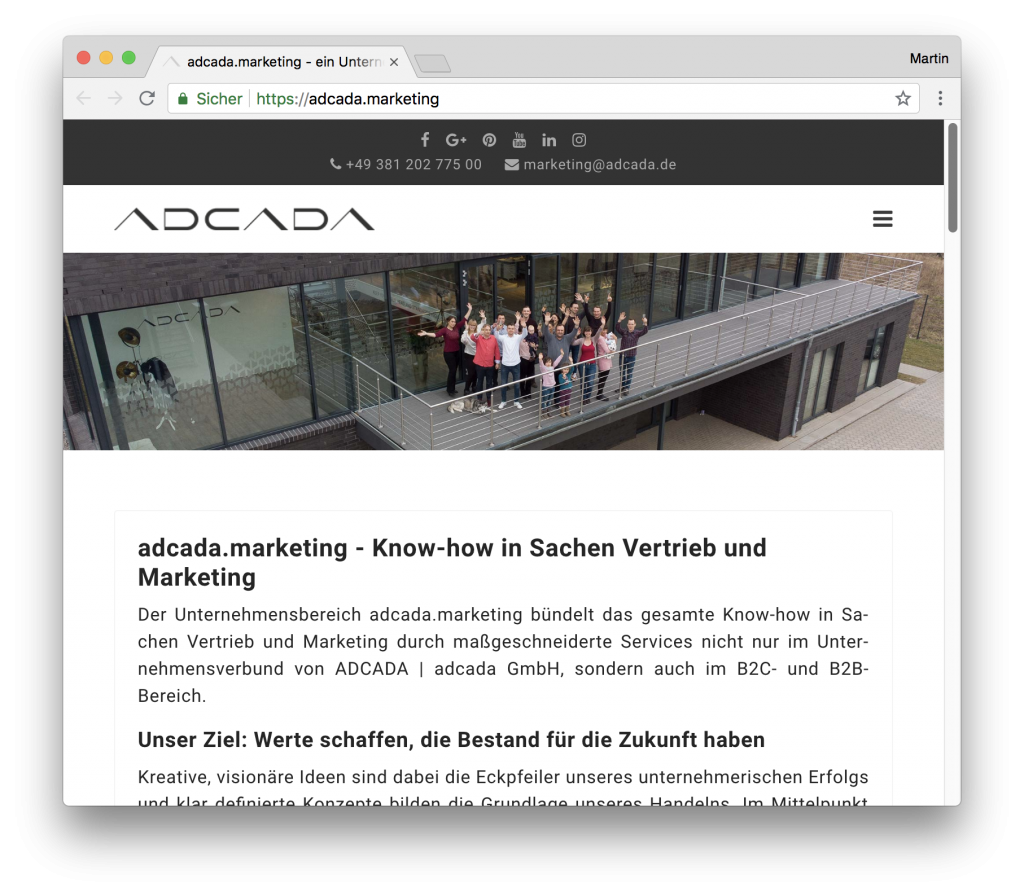Click the padlock security indicator

(182, 98)
